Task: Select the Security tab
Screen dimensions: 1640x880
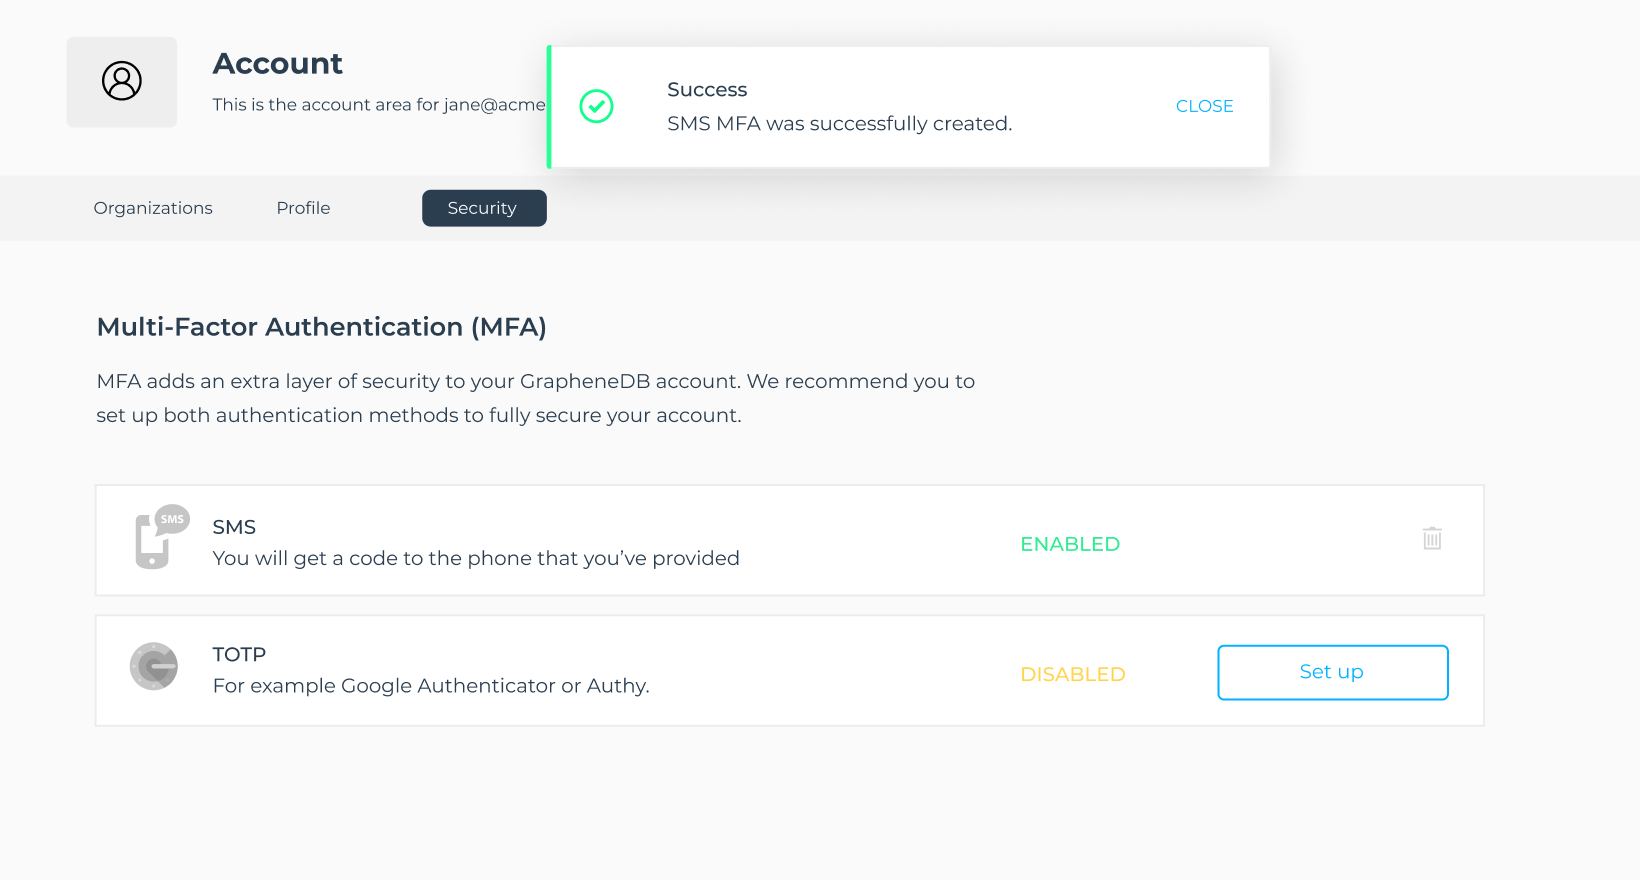Action: pos(483,208)
